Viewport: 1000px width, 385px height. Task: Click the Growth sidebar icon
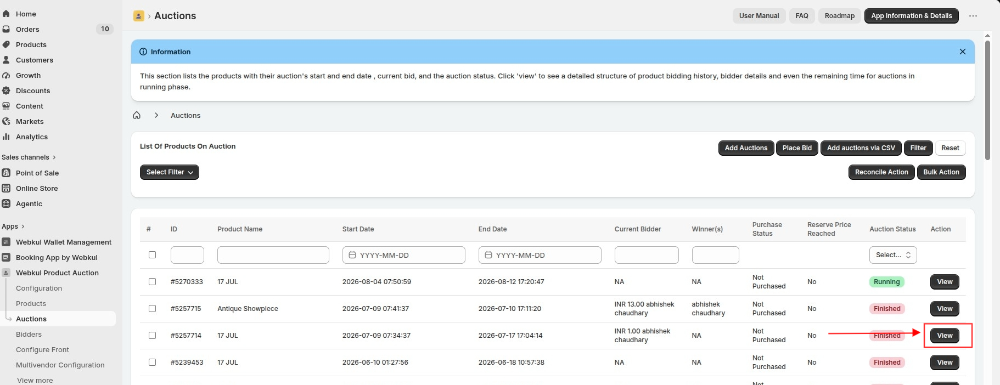(x=6, y=75)
